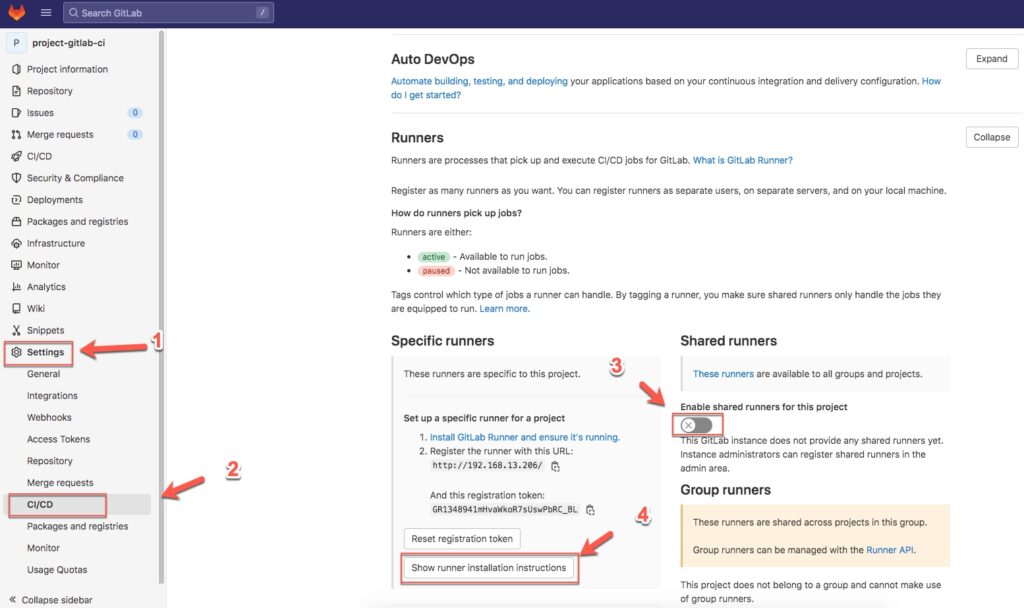Click the top Monitor sidebar icon

click(16, 265)
